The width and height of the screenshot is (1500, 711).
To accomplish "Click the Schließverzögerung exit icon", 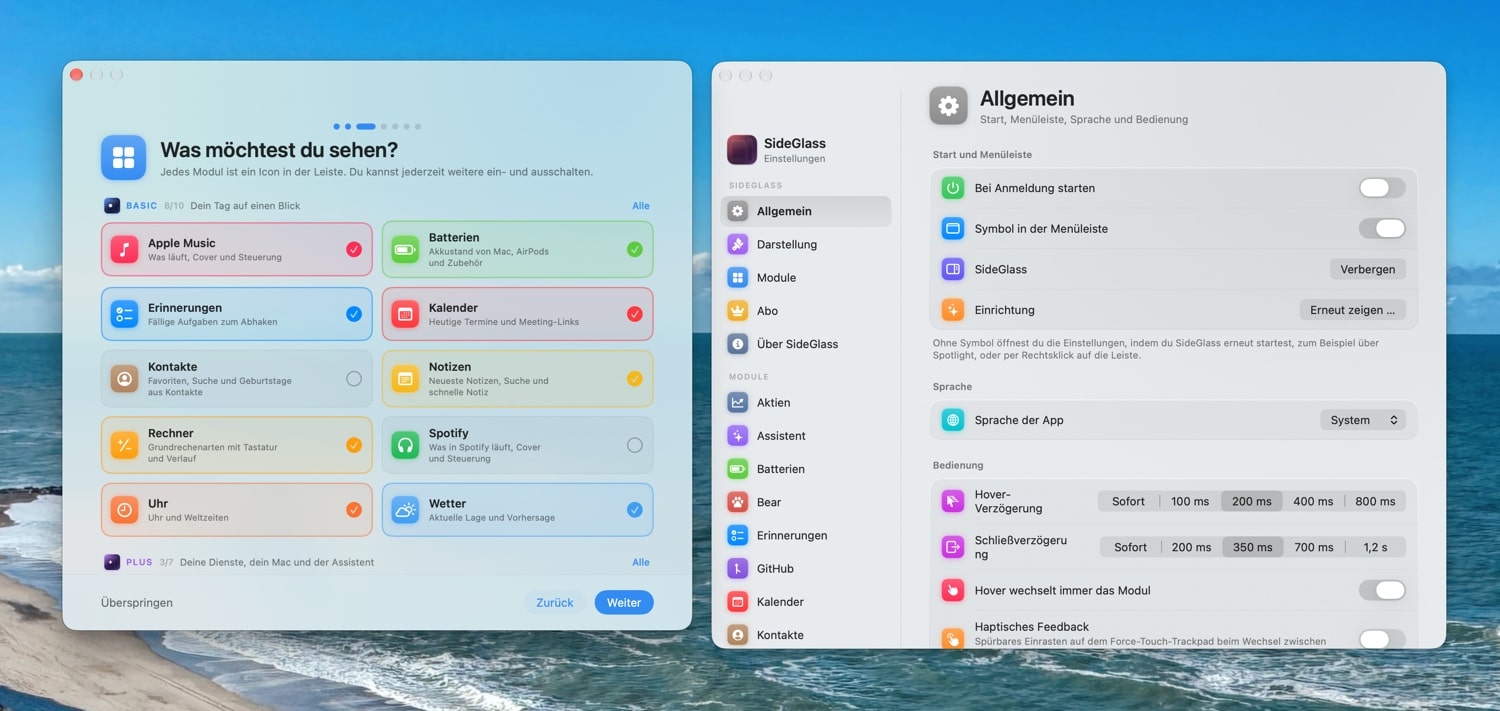I will (953, 547).
